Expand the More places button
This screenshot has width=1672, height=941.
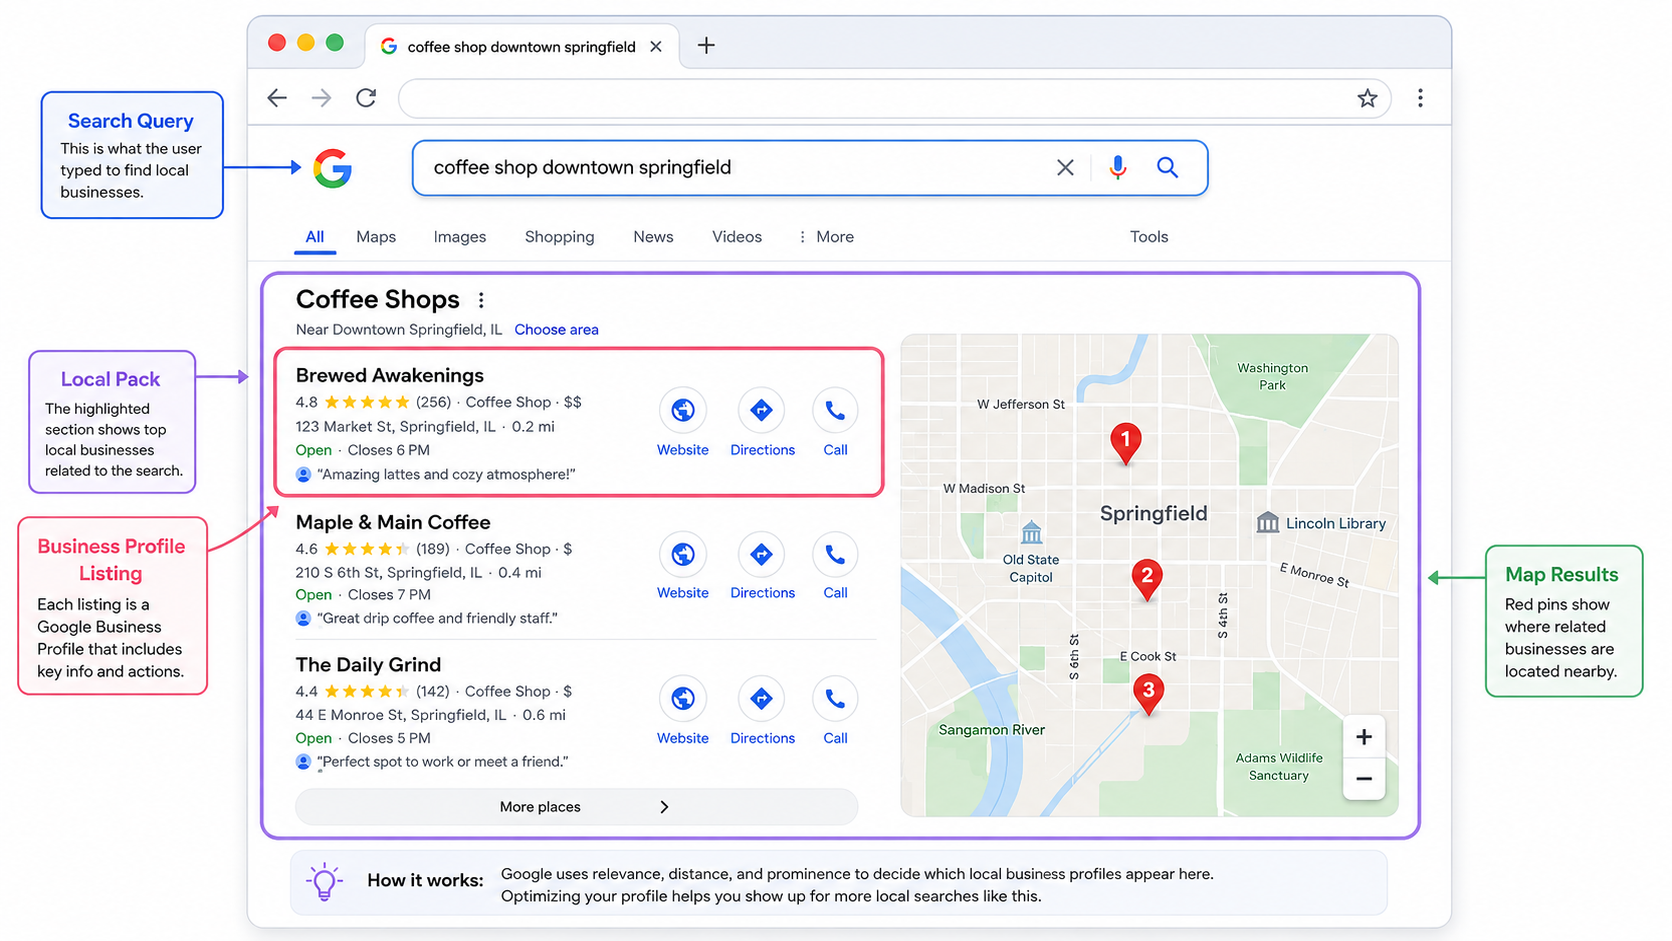pyautogui.click(x=576, y=807)
